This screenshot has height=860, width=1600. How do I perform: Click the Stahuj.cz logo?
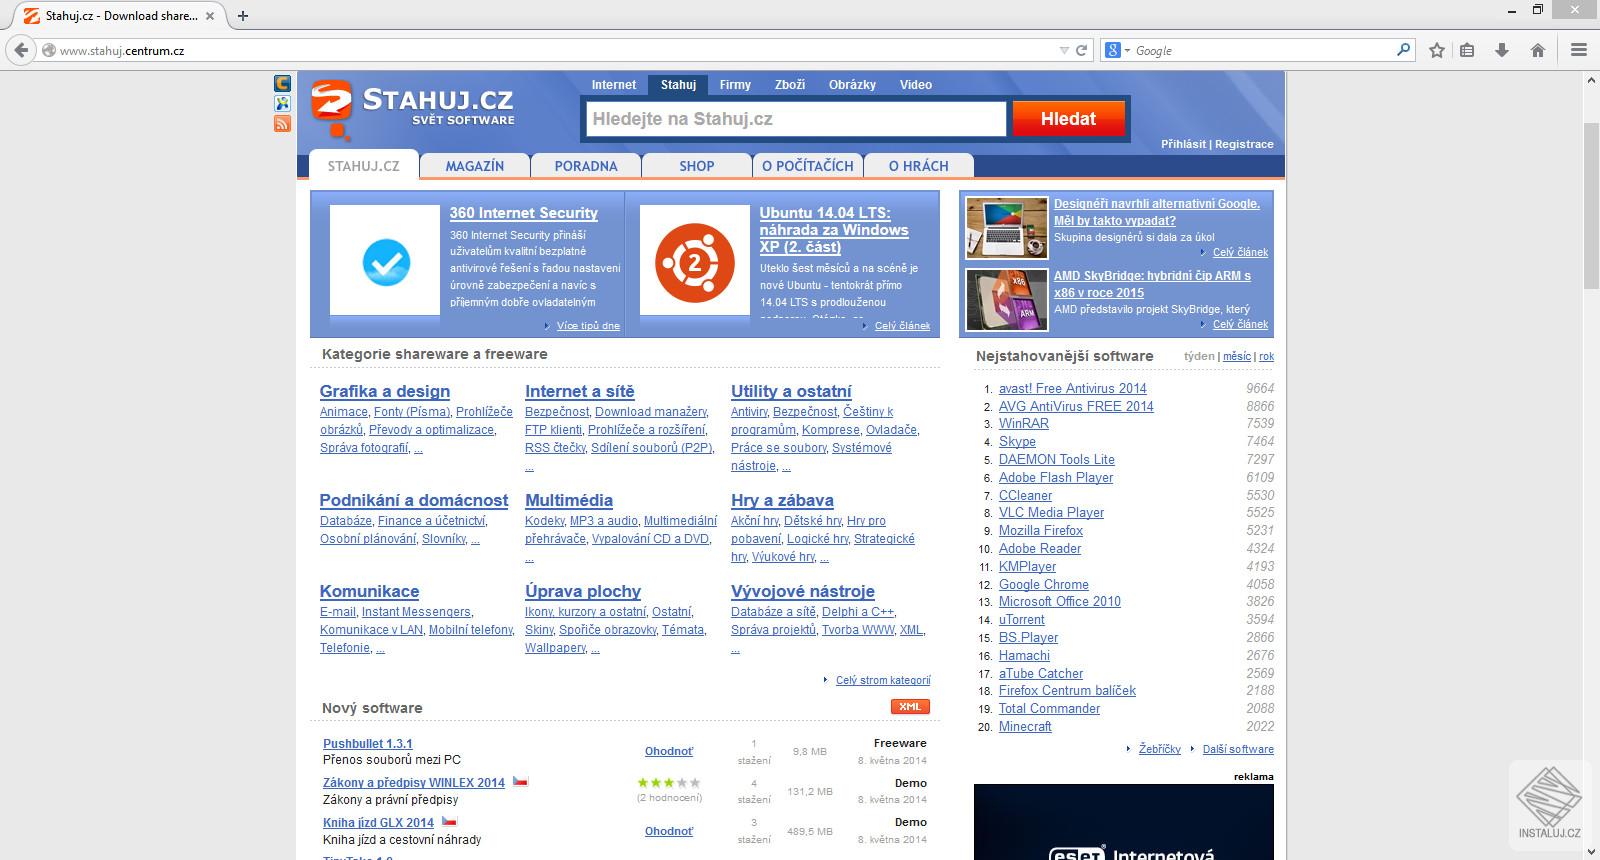[x=412, y=107]
